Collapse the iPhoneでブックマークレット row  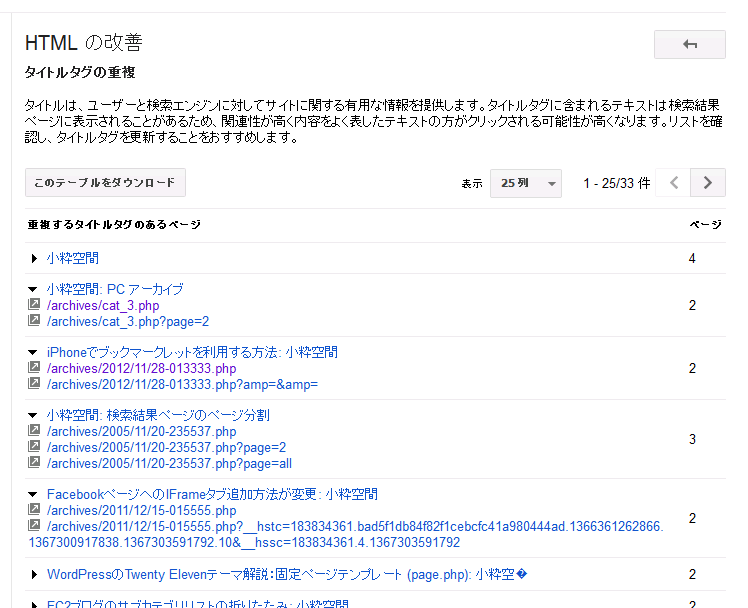pos(34,352)
